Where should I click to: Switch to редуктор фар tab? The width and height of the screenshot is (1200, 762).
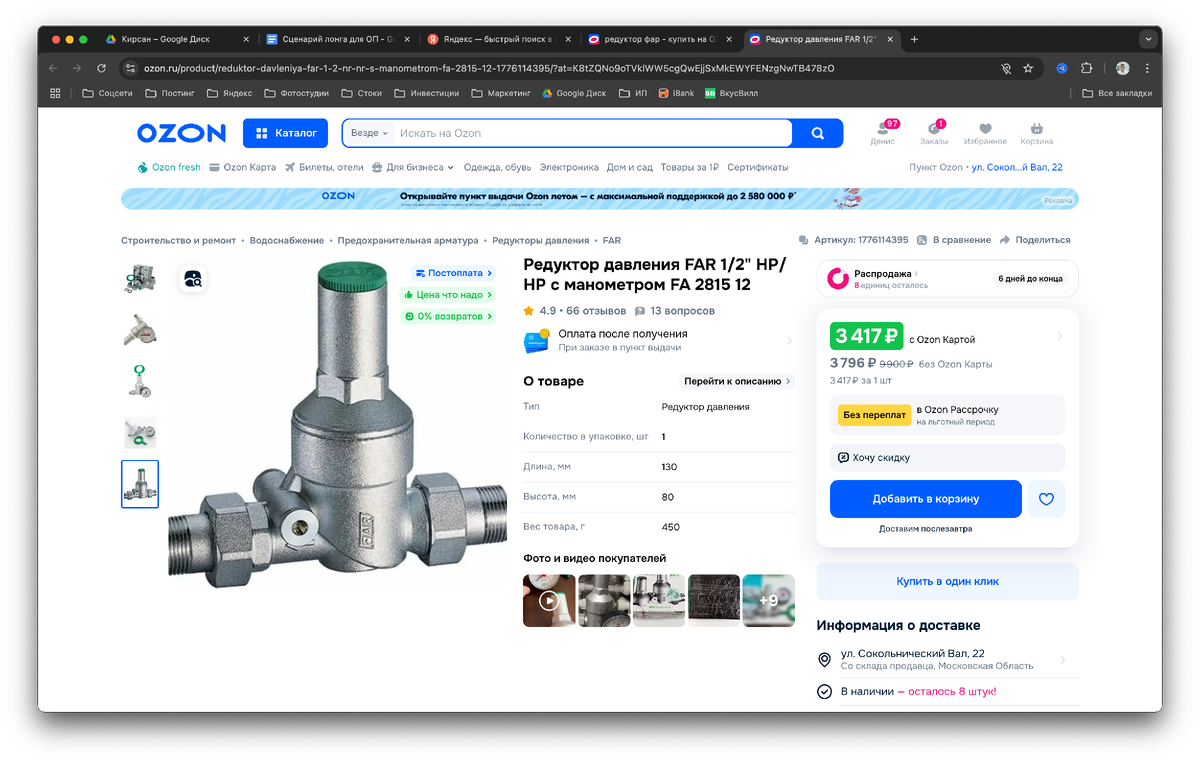659,39
